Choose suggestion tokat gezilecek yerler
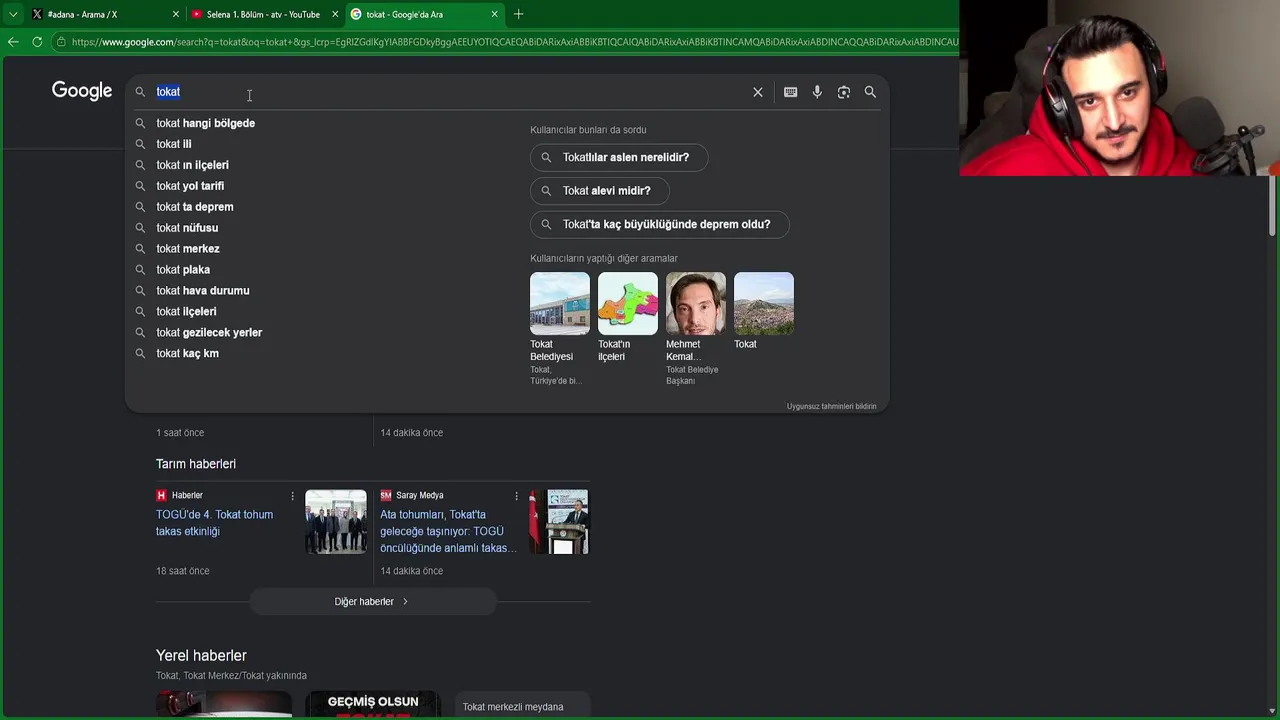1280x720 pixels. tap(209, 333)
